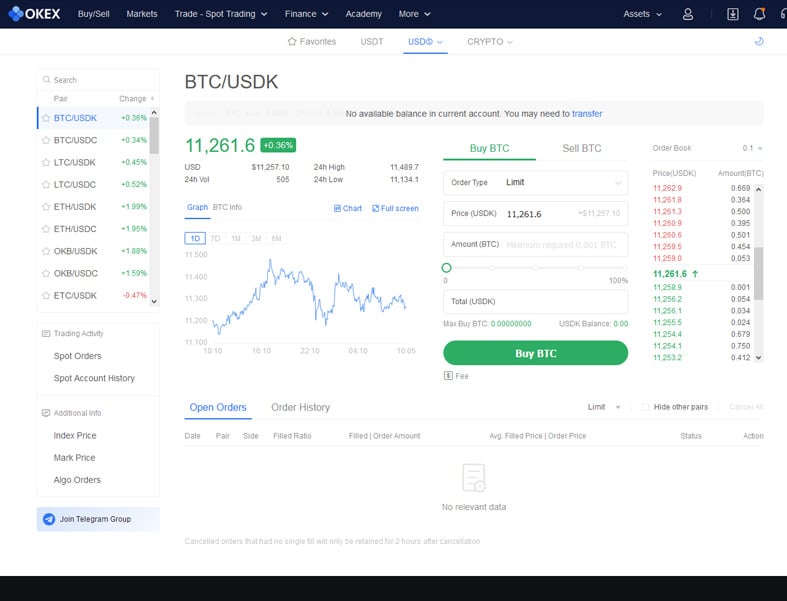Viewport: 787px width, 601px height.
Task: Favorite the LTC/USDC pair star
Action: (46, 184)
